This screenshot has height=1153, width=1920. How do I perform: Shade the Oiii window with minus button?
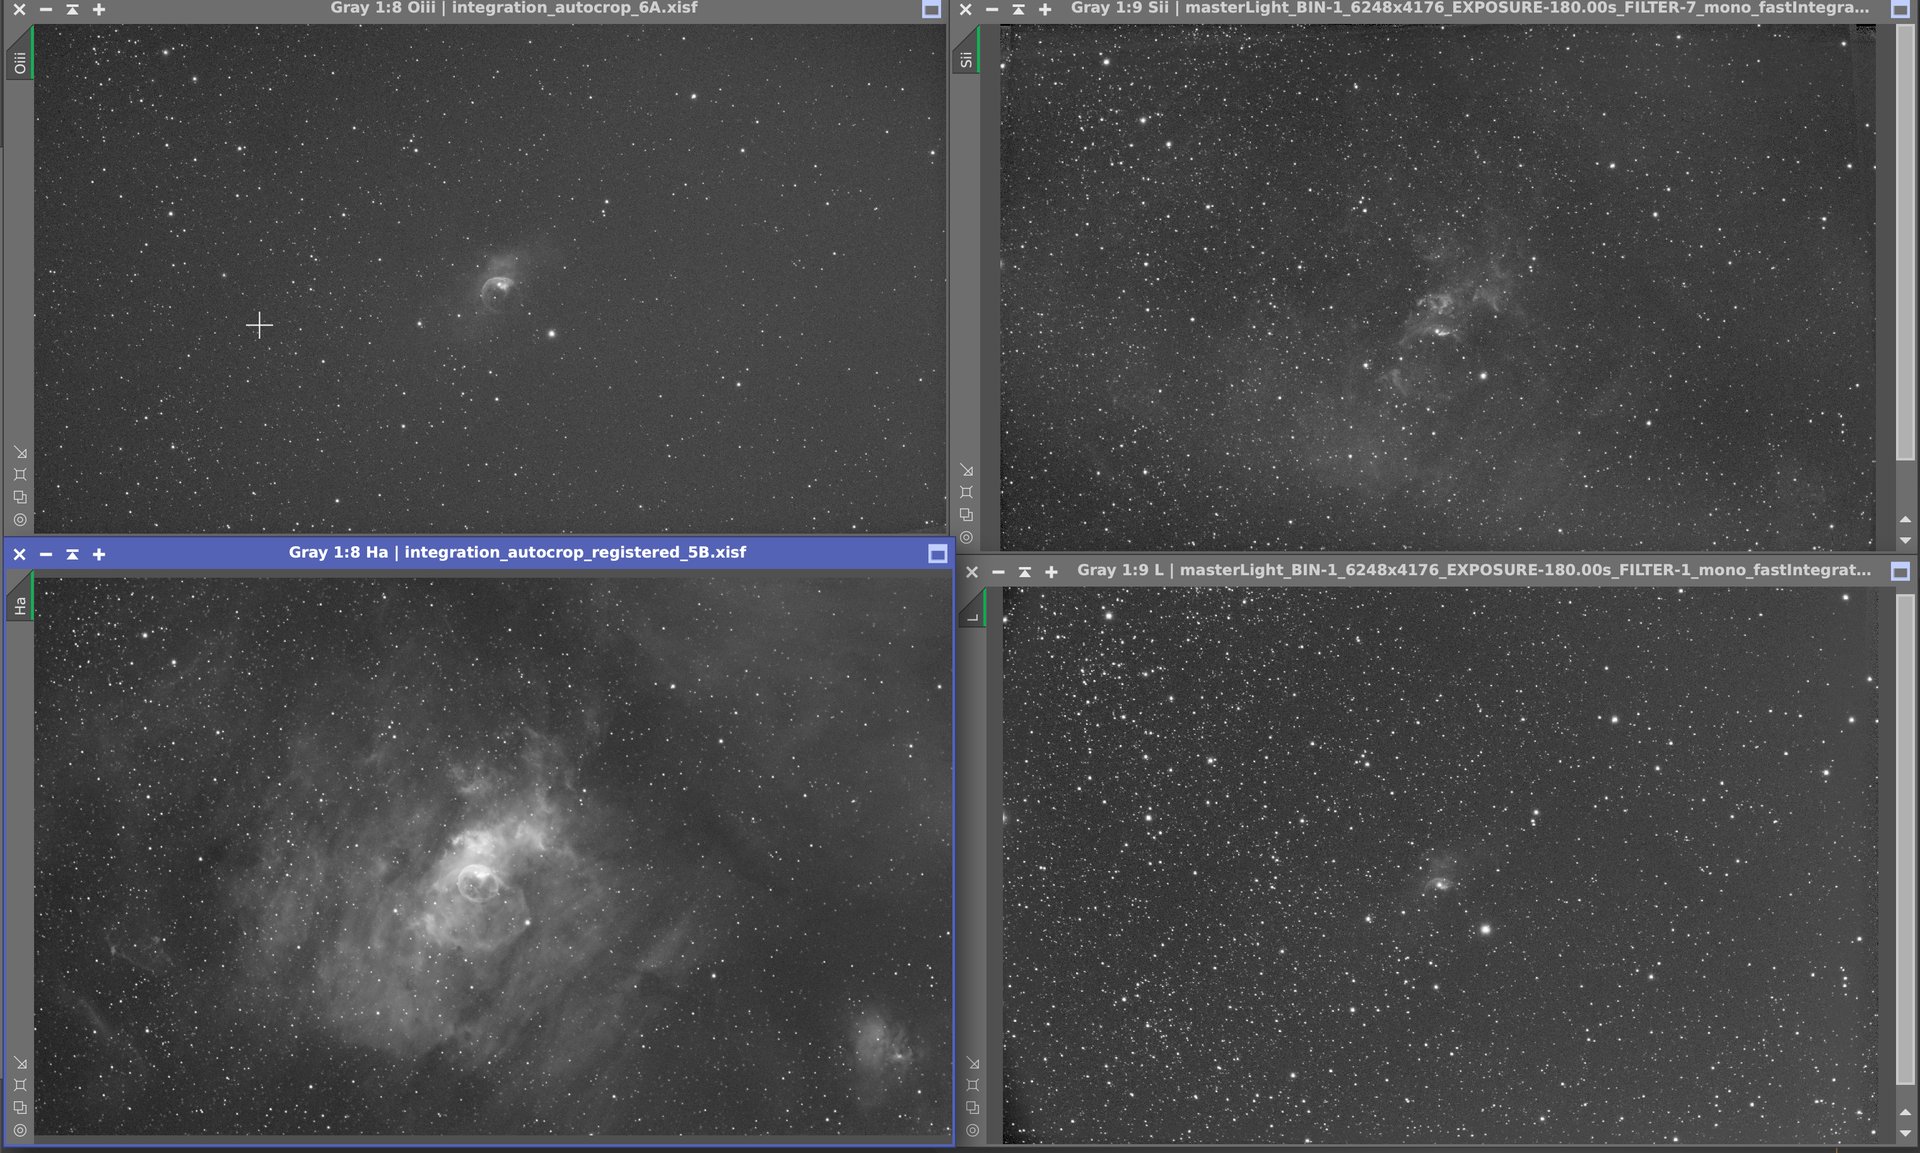46,10
